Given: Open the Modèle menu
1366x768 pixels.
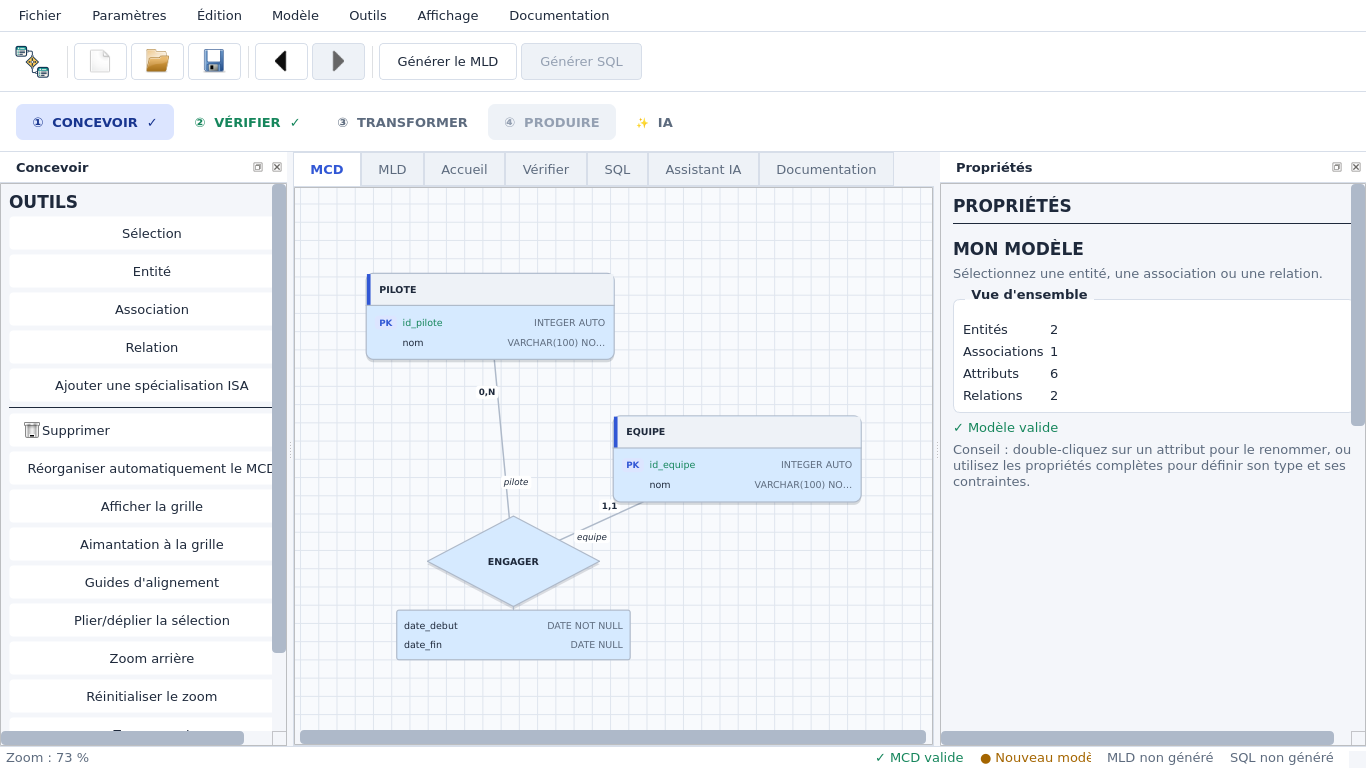Looking at the screenshot, I should point(295,15).
